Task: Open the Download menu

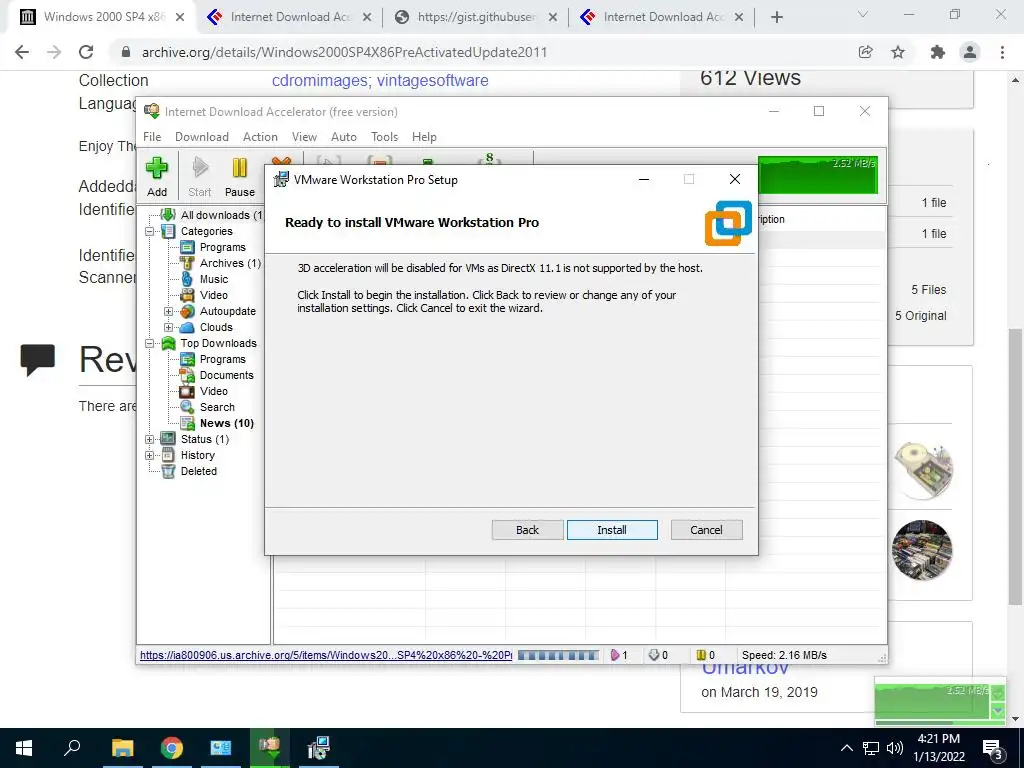Action: click(x=202, y=136)
